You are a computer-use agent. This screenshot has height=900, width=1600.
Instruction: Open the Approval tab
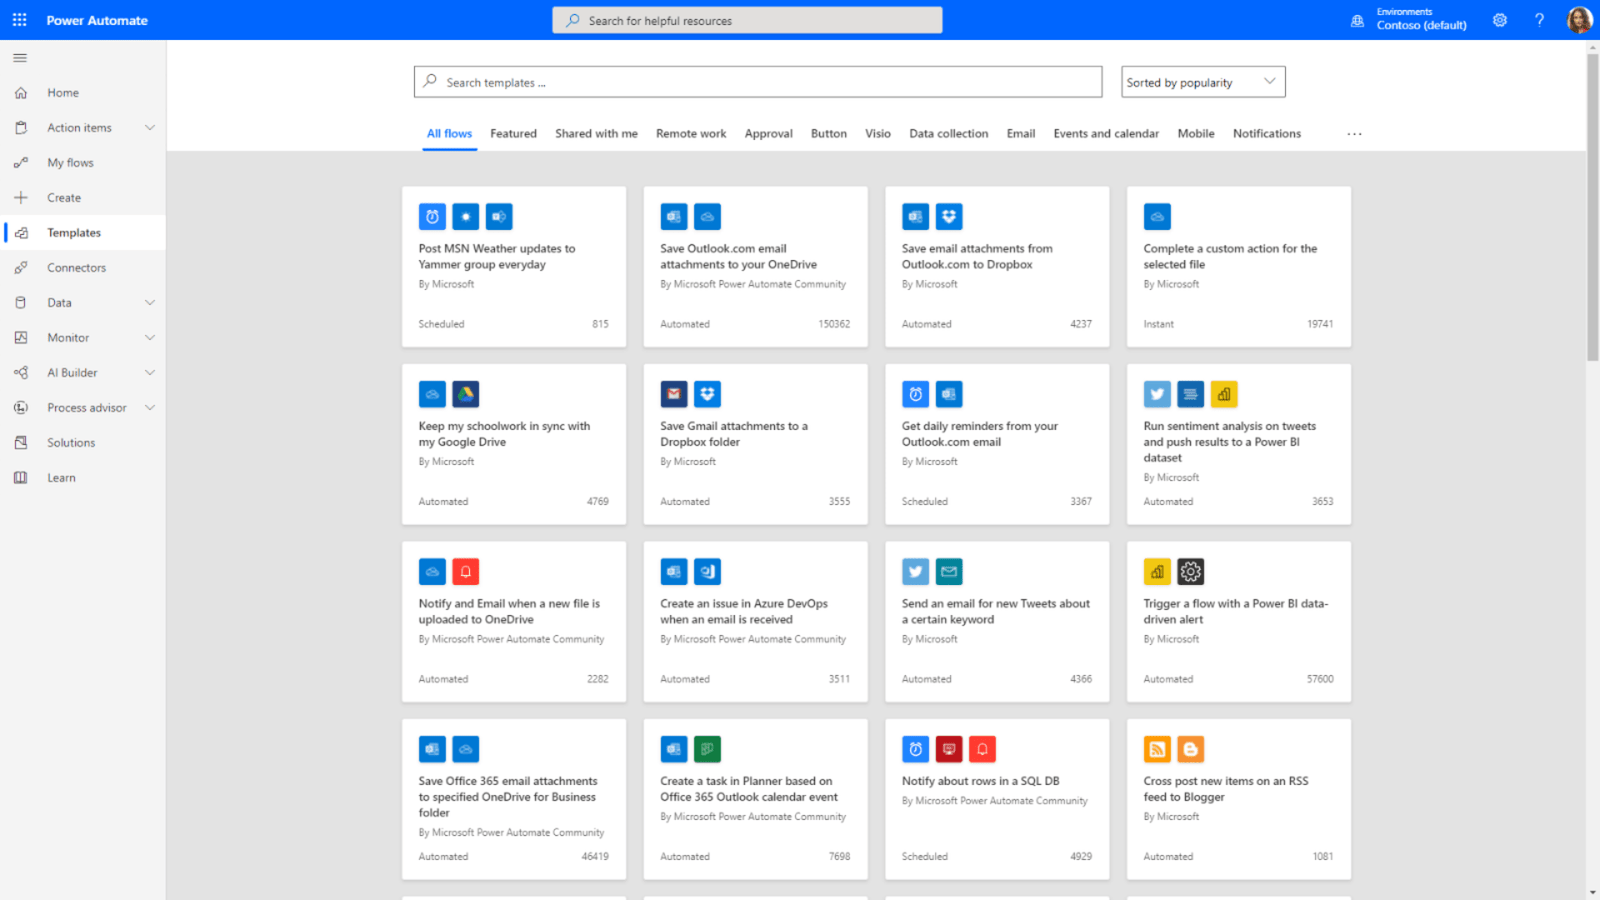(x=768, y=134)
